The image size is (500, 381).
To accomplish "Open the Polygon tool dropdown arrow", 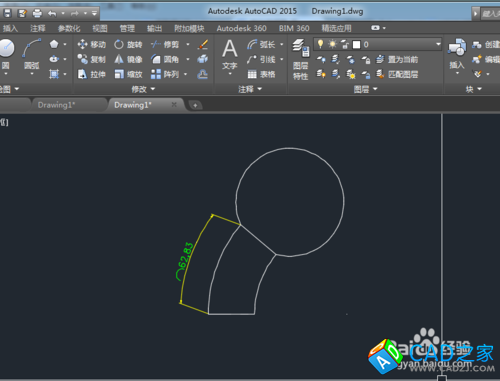I will tap(65, 44).
